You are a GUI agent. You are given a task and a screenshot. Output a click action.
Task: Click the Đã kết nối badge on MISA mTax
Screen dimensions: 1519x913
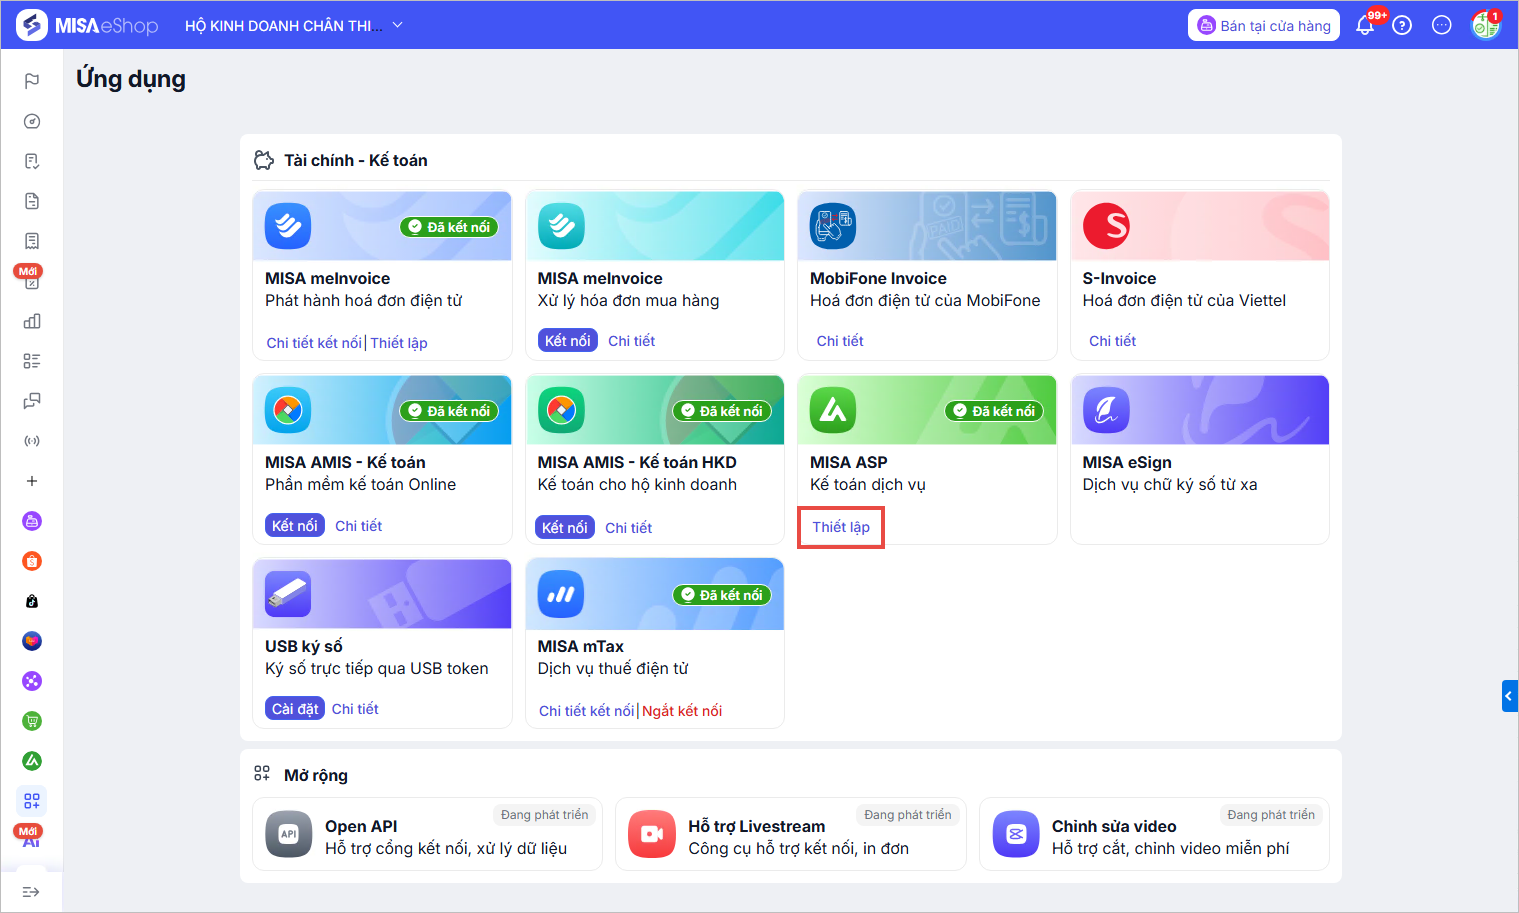point(722,595)
